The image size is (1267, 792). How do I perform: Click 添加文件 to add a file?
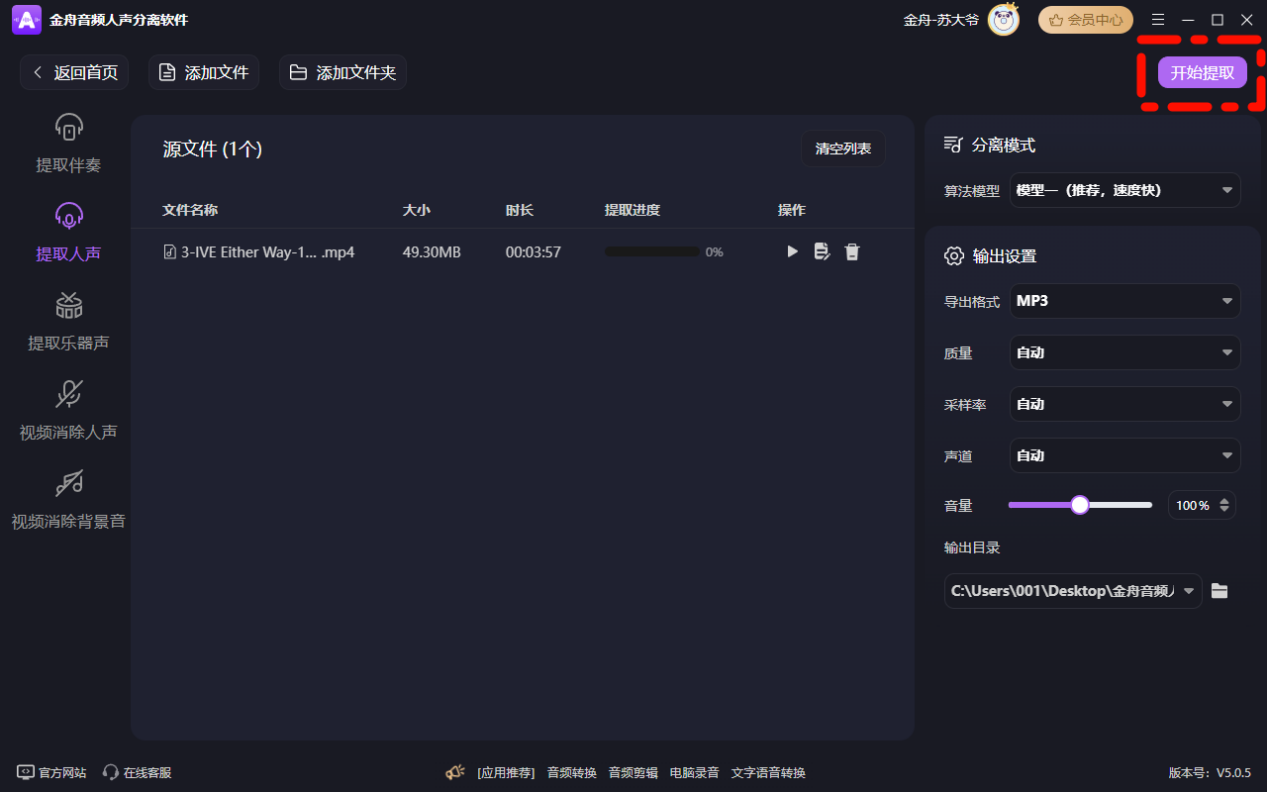click(204, 72)
